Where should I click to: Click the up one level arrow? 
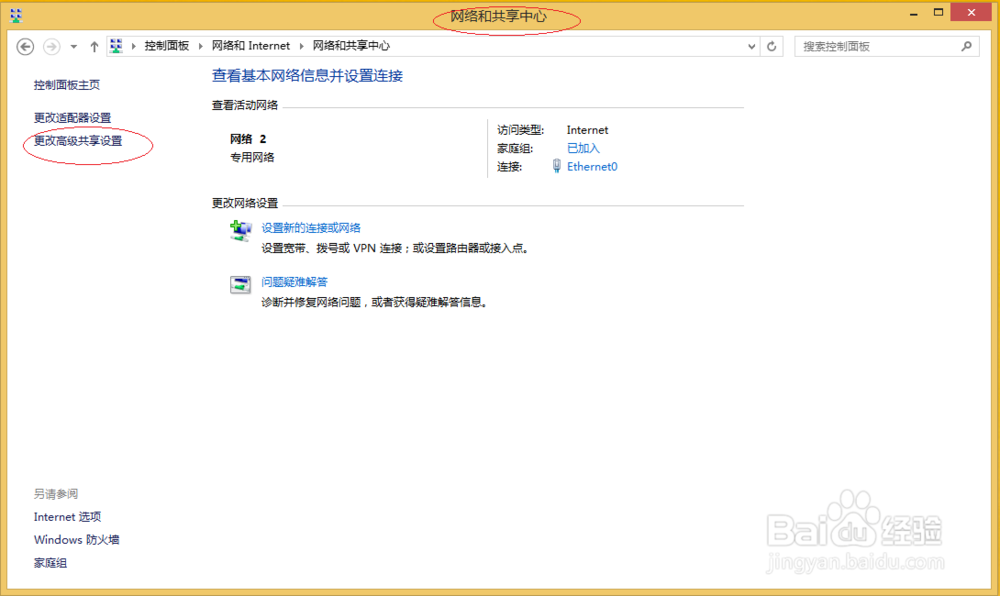[x=93, y=46]
